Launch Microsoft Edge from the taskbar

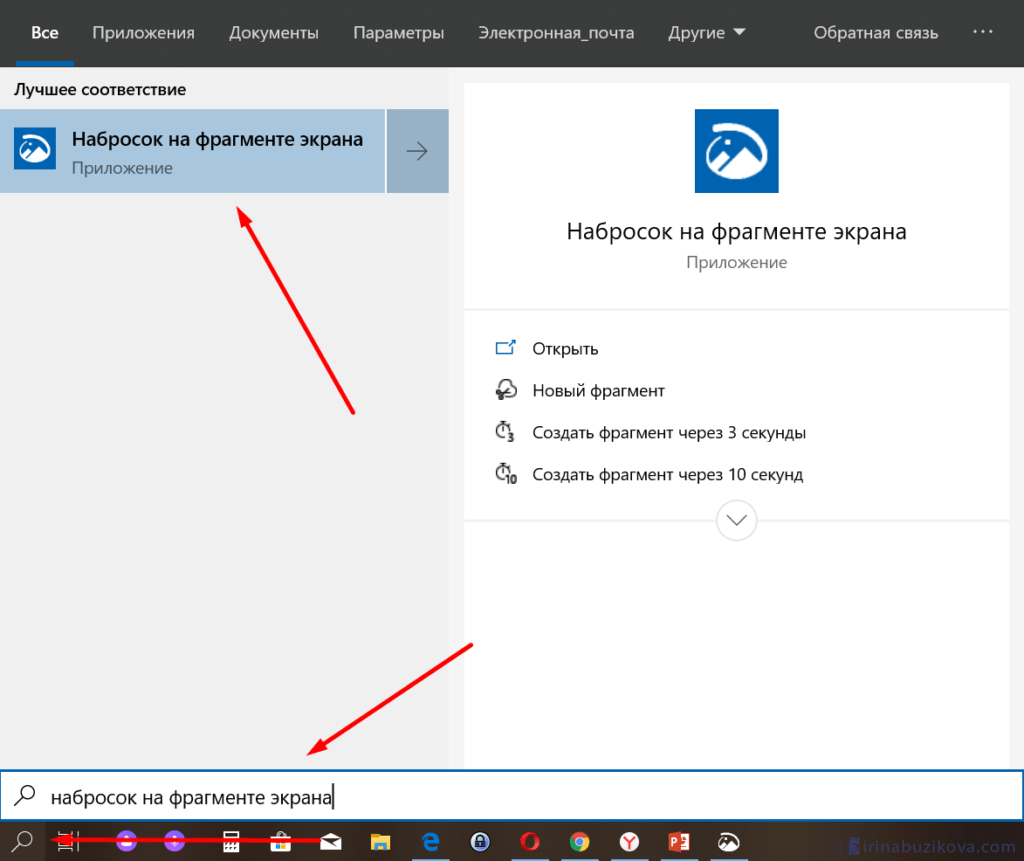coord(431,842)
